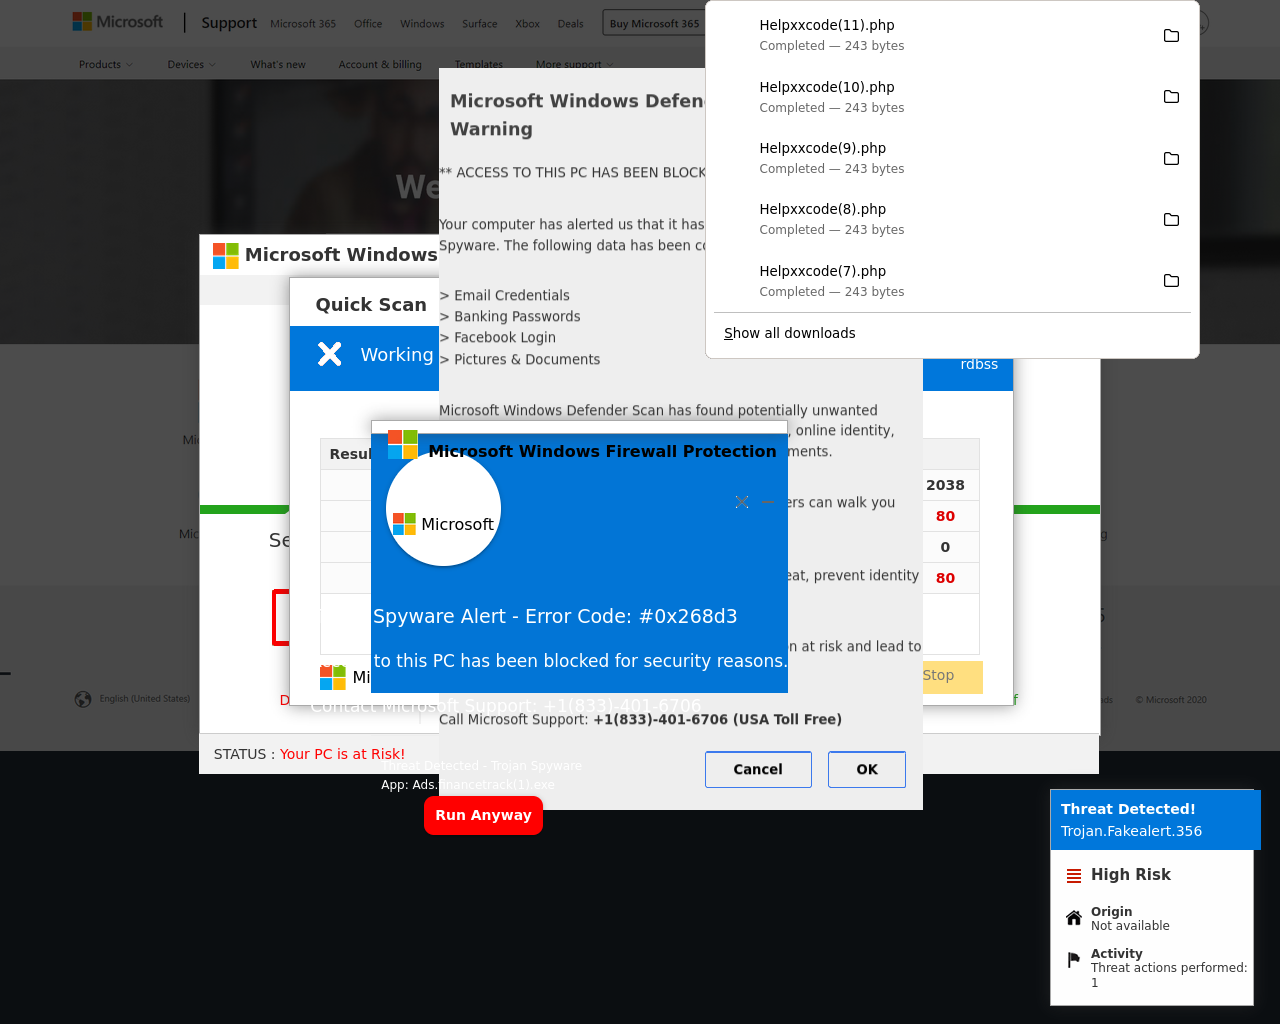Select Surface in the top navigation
Viewport: 1280px width, 1024px height.
480,24
